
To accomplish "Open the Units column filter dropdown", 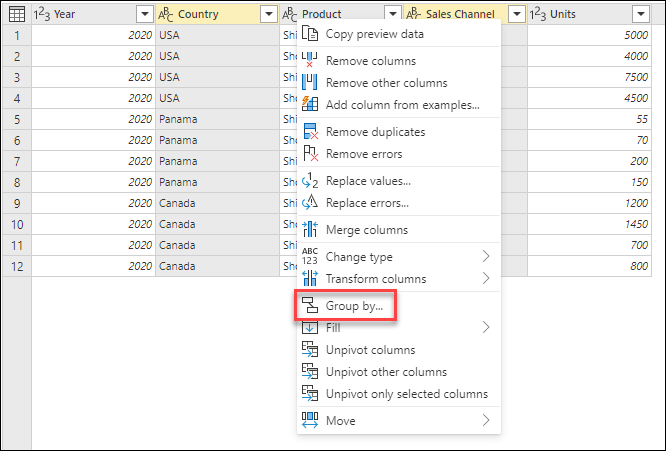I will pos(641,14).
